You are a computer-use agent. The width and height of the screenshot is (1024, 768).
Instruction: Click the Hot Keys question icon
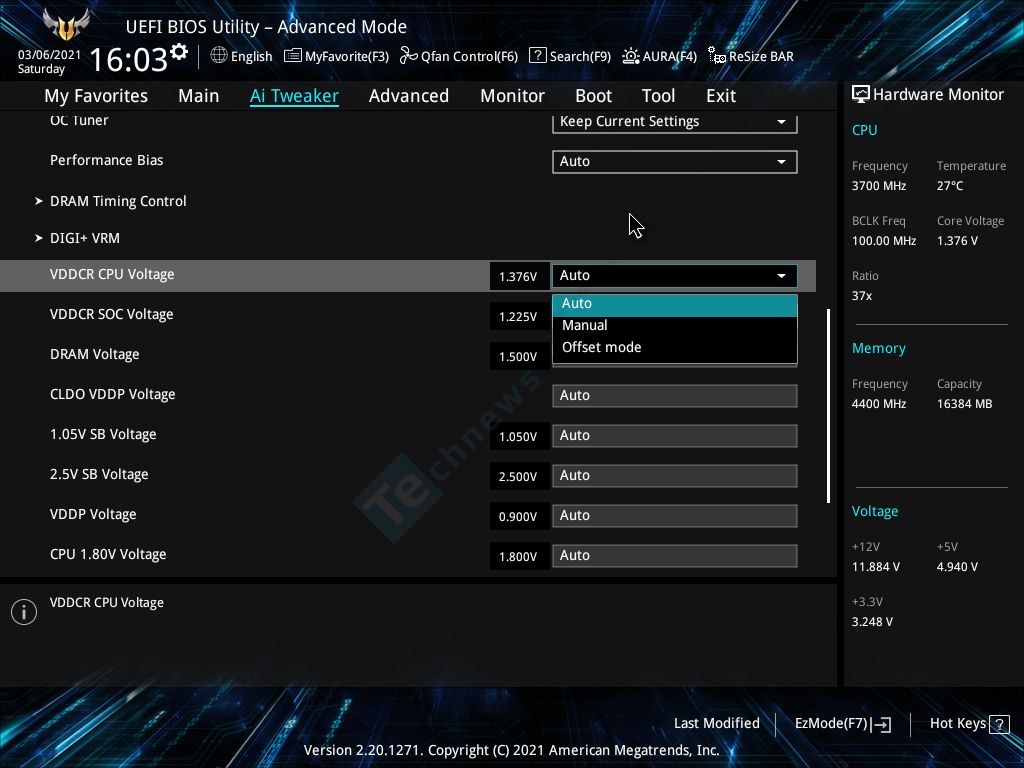[x=999, y=724]
